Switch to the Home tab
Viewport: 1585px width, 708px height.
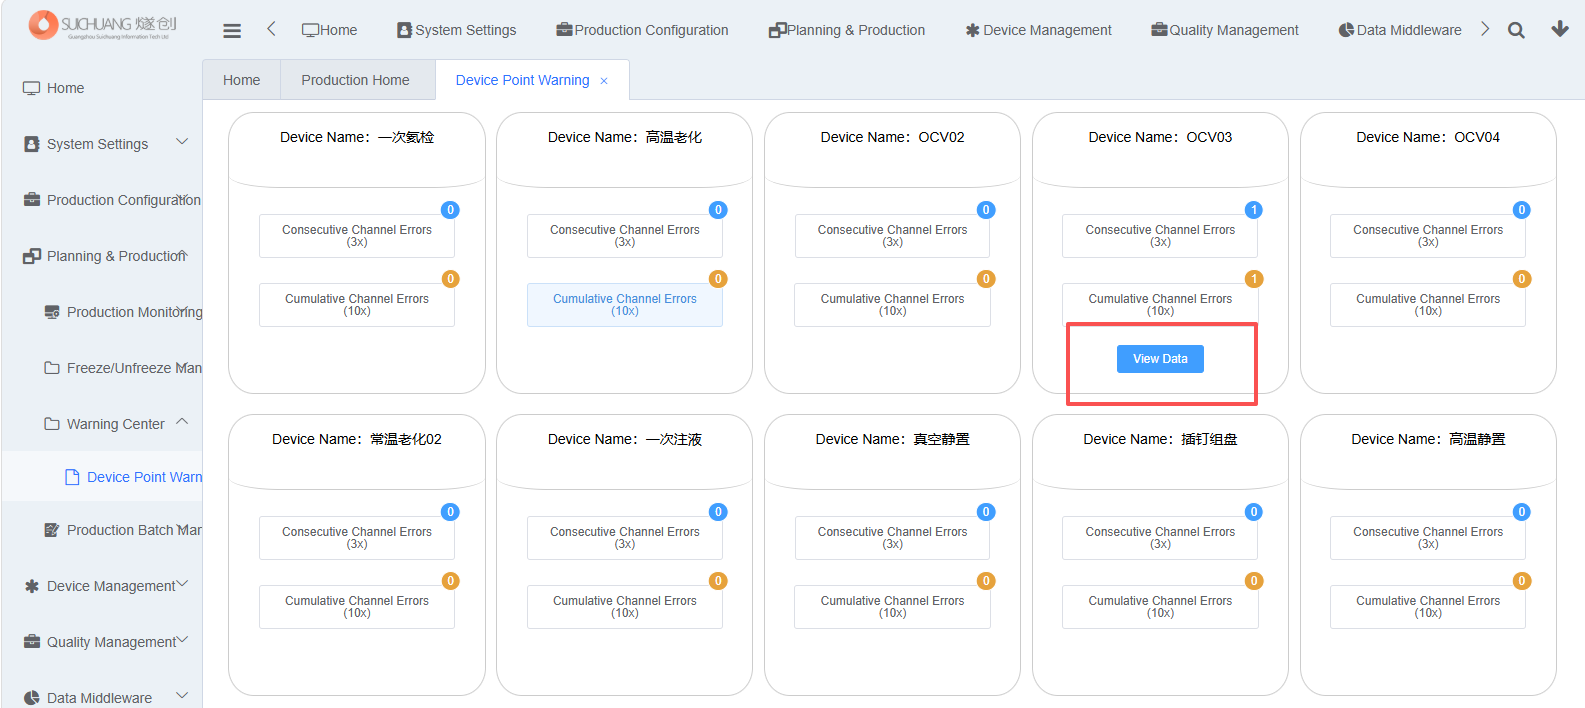[x=242, y=80]
